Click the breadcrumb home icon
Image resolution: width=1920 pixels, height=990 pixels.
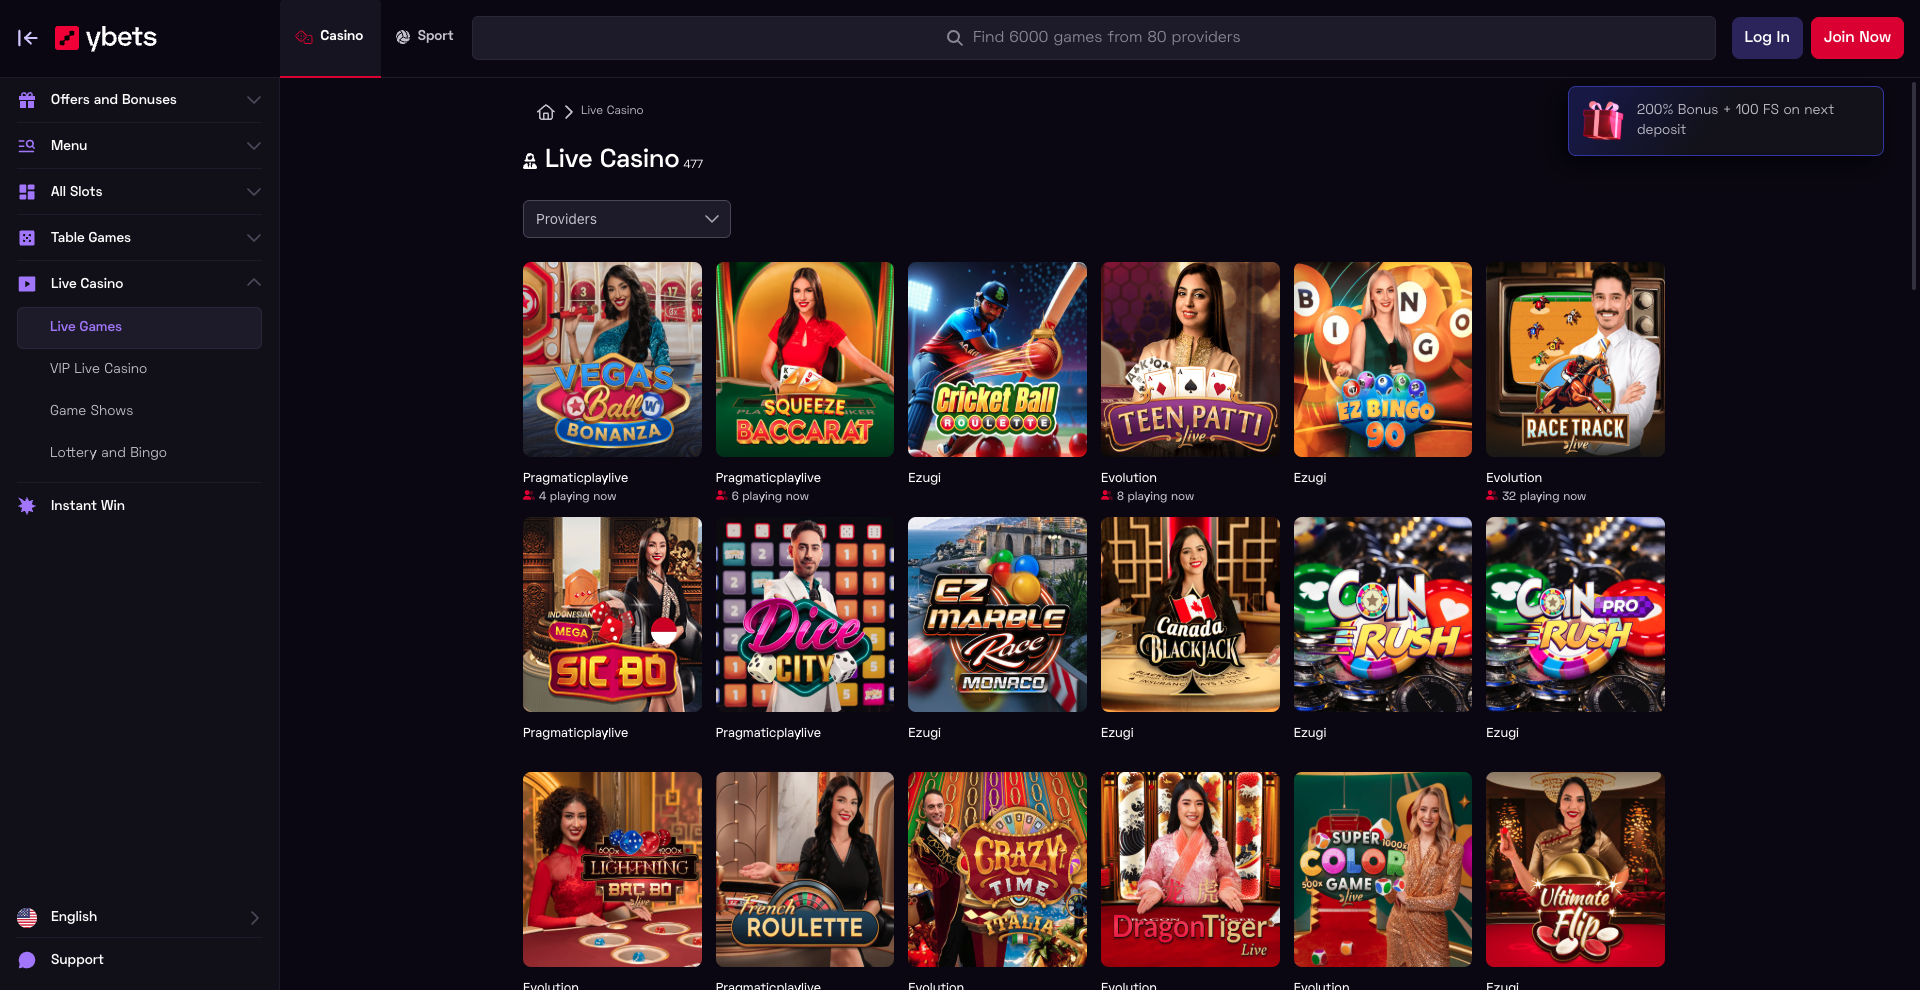[546, 111]
